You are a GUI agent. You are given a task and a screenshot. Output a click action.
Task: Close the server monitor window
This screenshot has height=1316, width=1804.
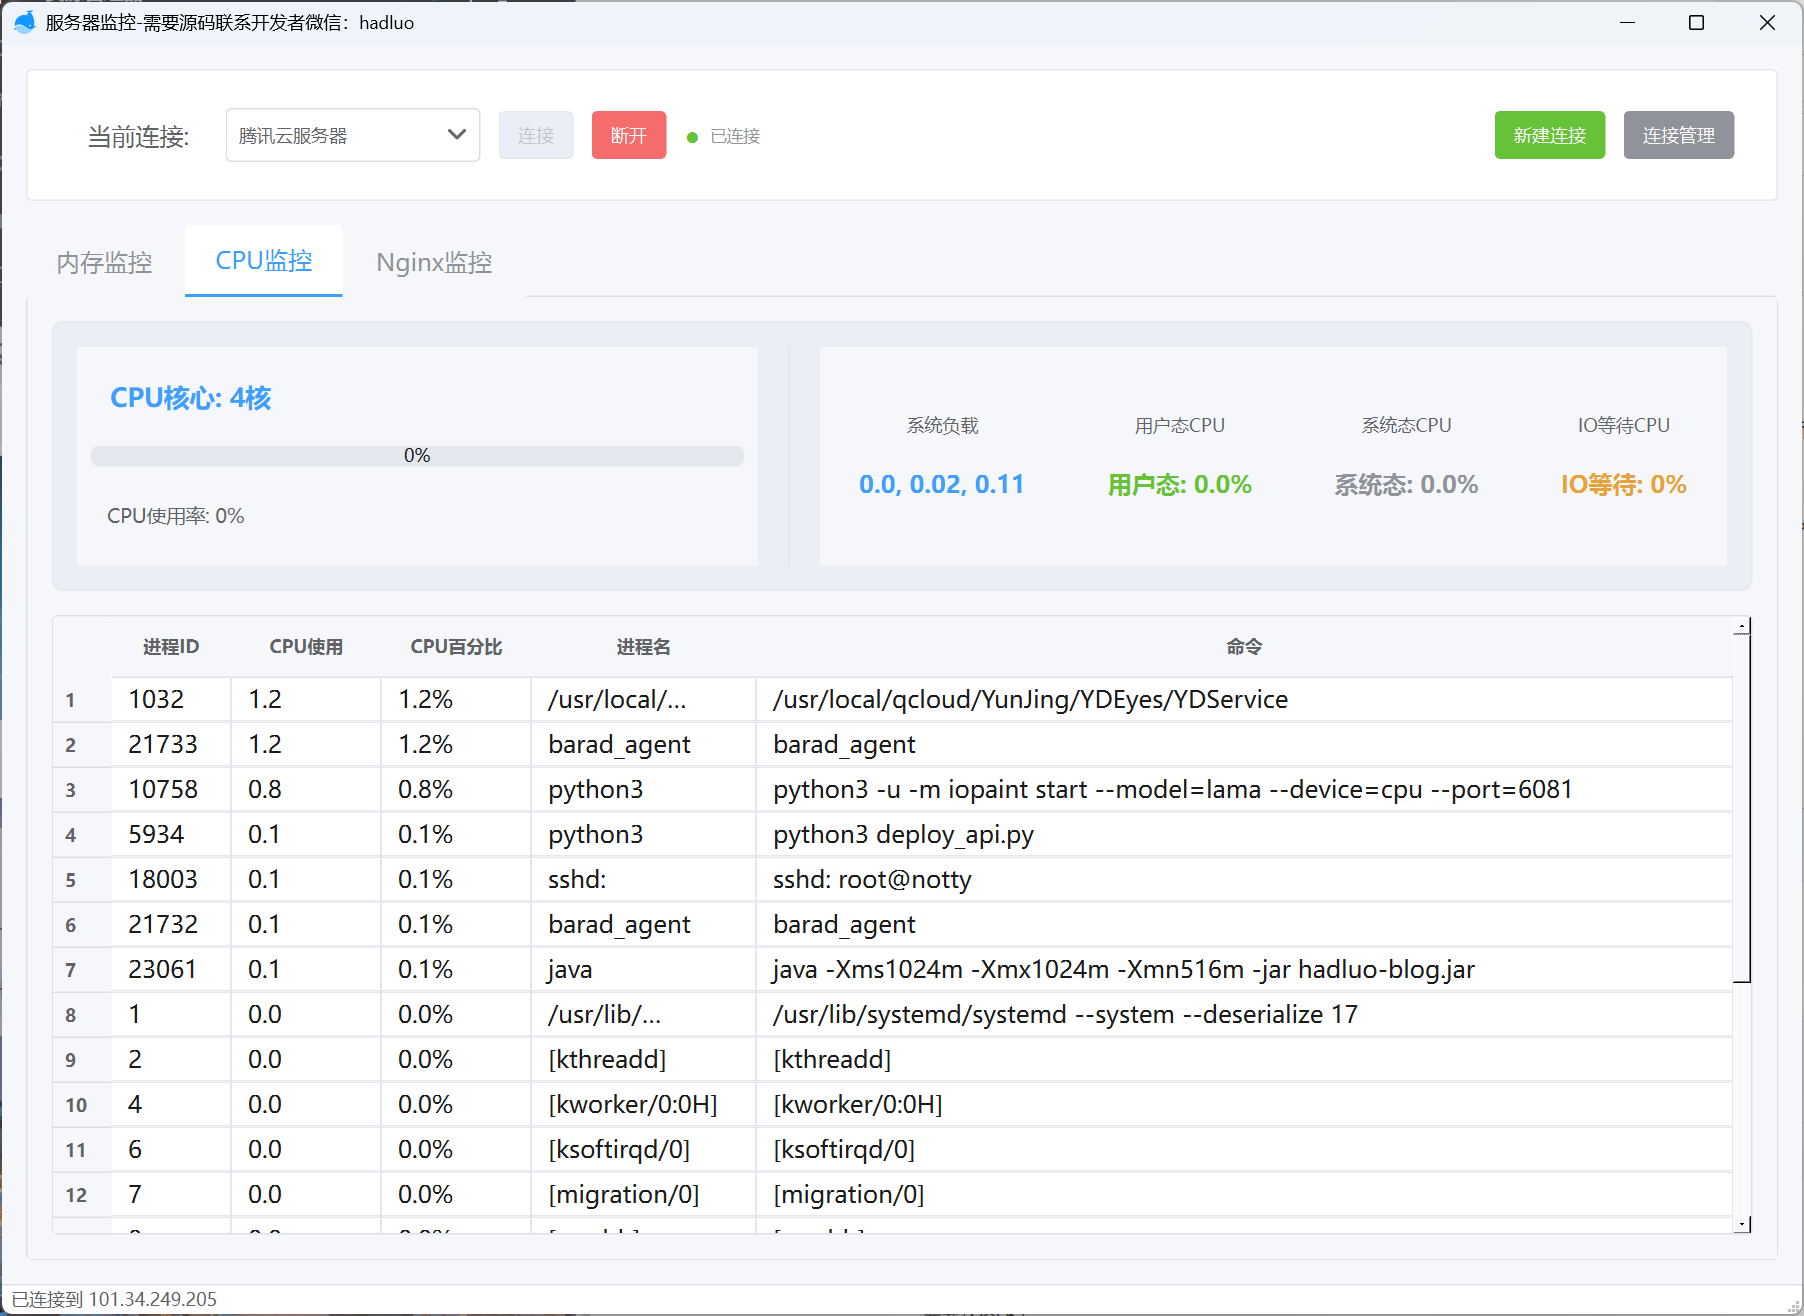coord(1767,22)
